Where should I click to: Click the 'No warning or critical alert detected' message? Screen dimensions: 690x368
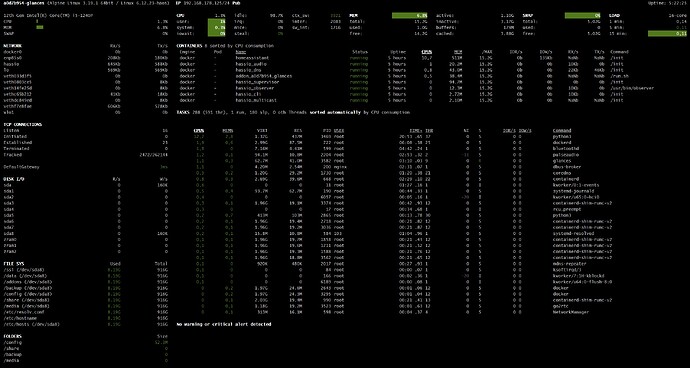point(224,324)
